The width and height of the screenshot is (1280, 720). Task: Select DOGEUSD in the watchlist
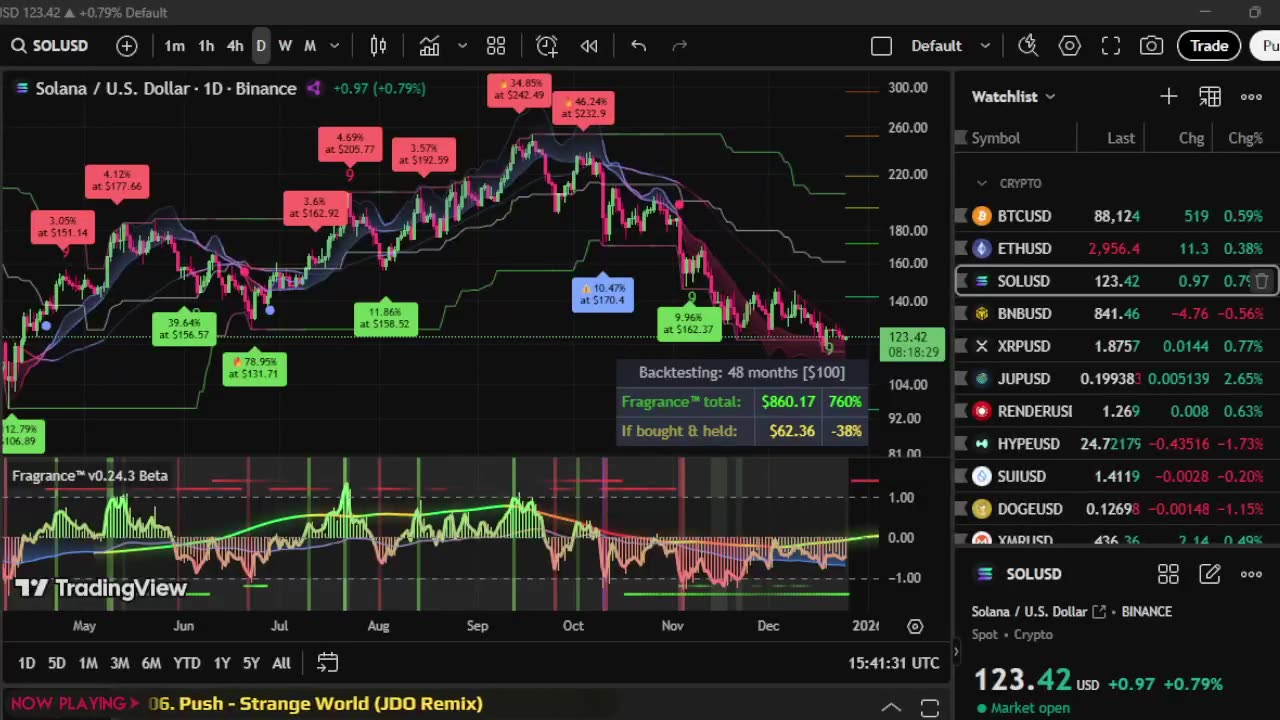click(x=1117, y=509)
